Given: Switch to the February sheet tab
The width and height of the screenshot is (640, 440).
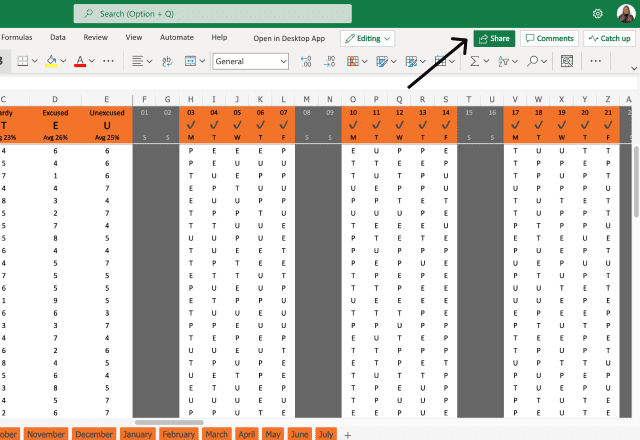Looking at the screenshot, I should click(179, 434).
